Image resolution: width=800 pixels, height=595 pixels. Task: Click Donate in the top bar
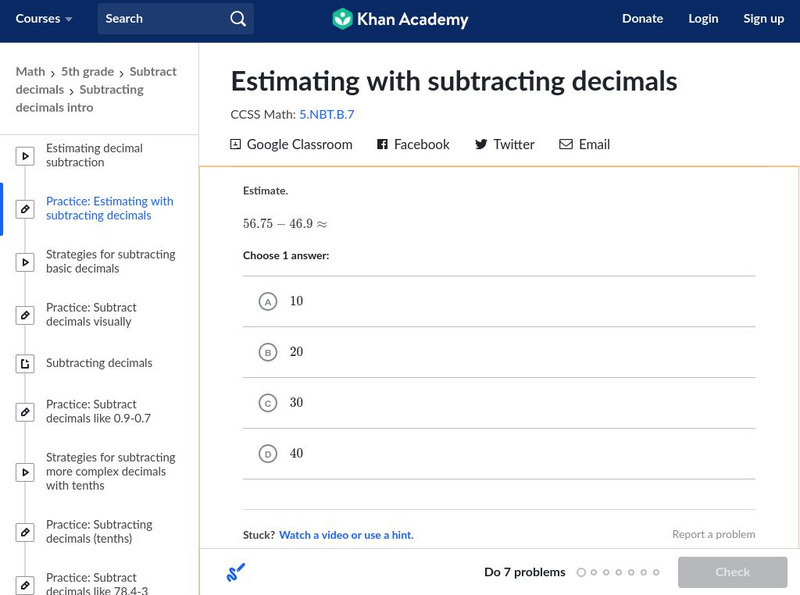(642, 19)
